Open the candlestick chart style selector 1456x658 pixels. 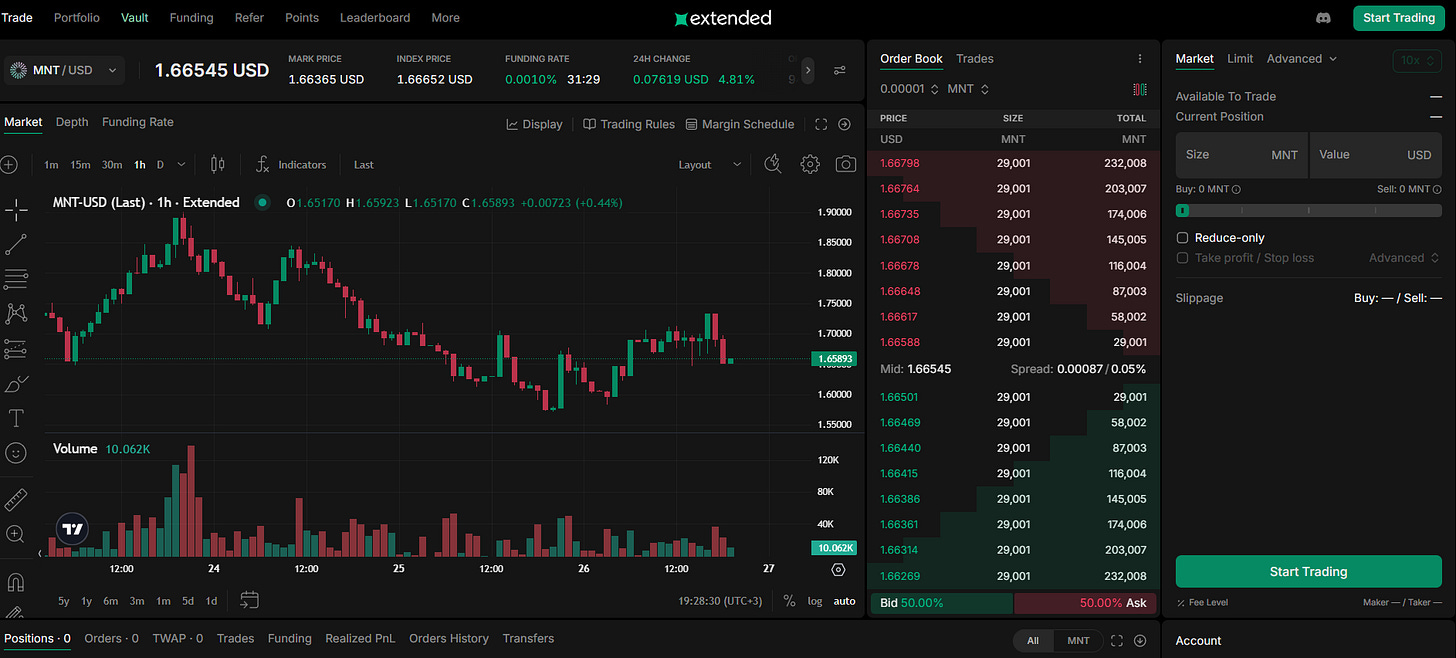218,164
